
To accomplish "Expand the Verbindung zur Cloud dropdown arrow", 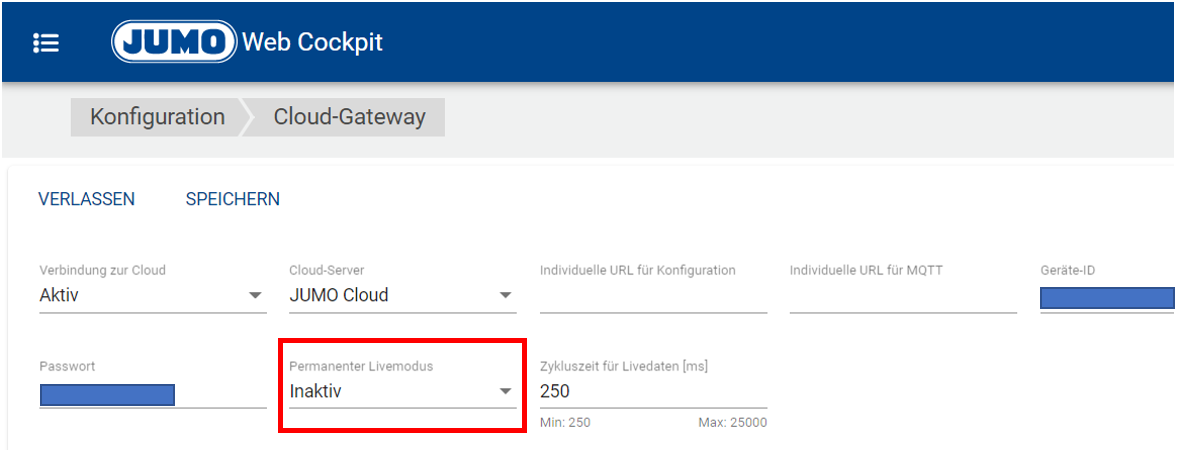I will click(x=254, y=296).
